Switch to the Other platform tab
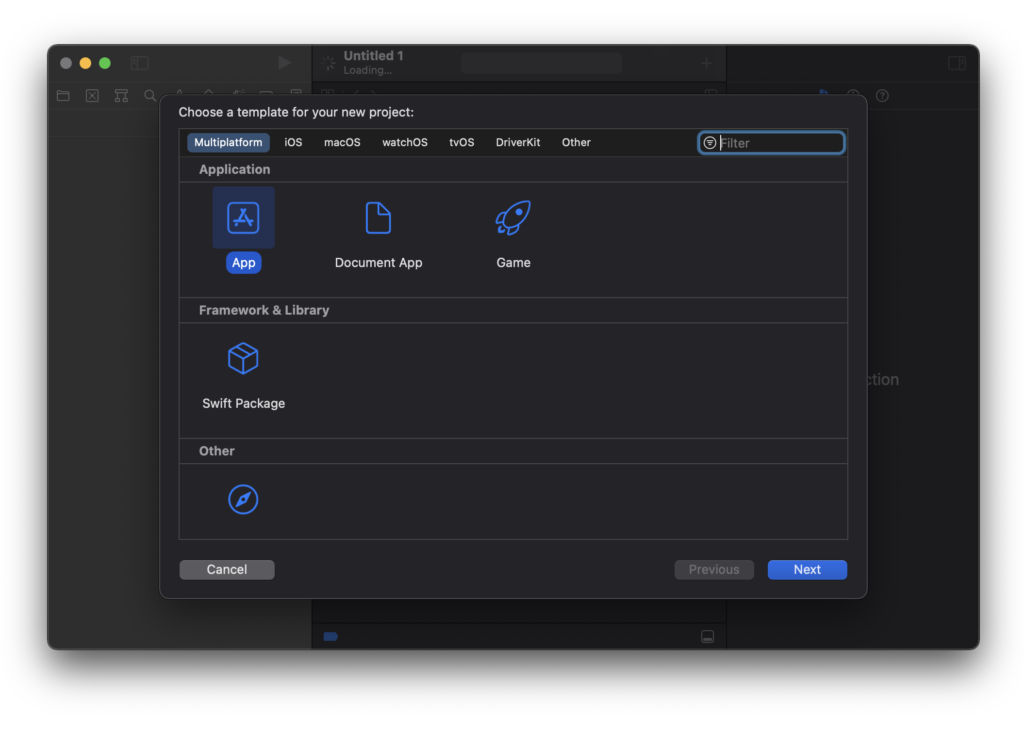This screenshot has height=737, width=1024. click(576, 142)
